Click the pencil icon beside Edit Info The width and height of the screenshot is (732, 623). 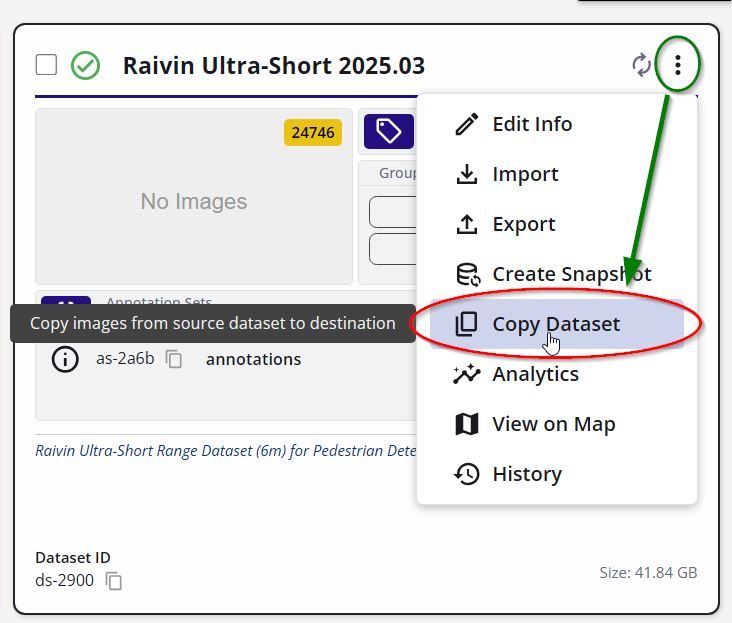coord(466,124)
